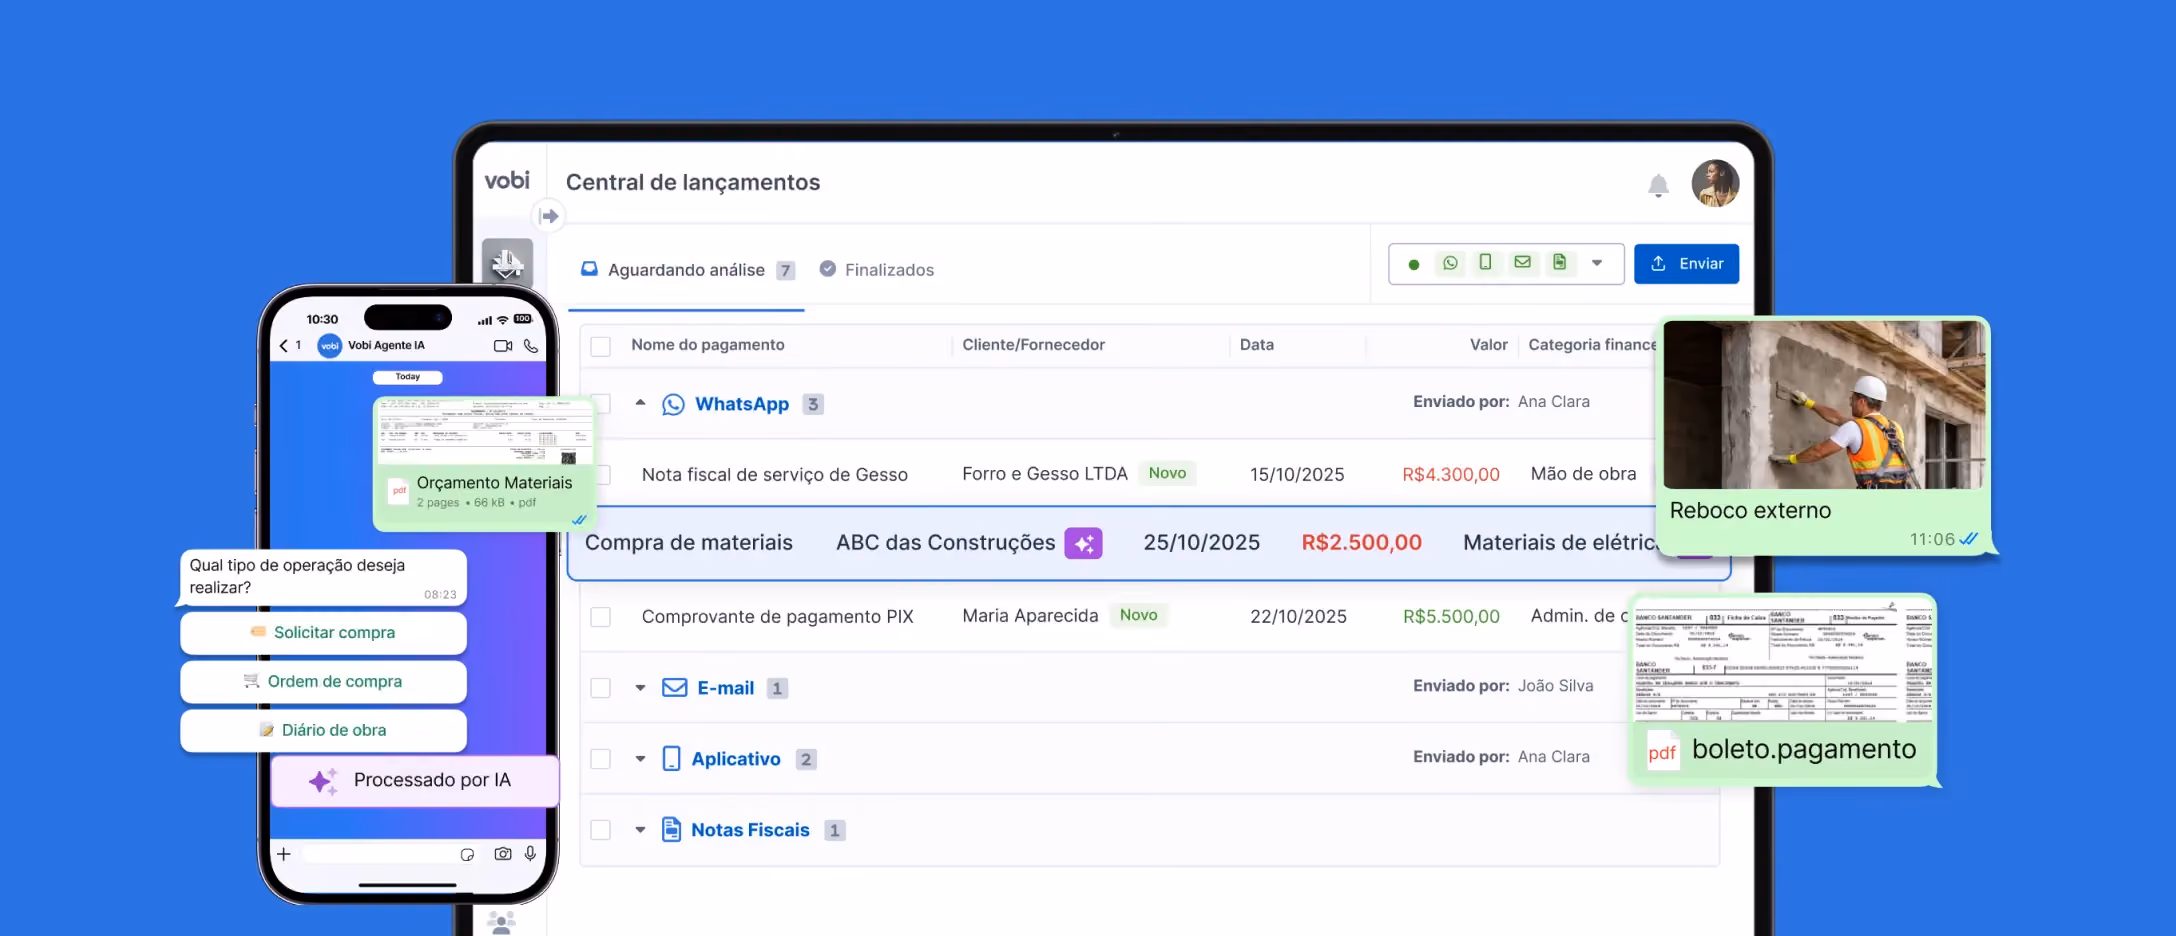Viewport: 2176px width, 936px height.
Task: Start a video call in phone chat
Action: point(503,346)
